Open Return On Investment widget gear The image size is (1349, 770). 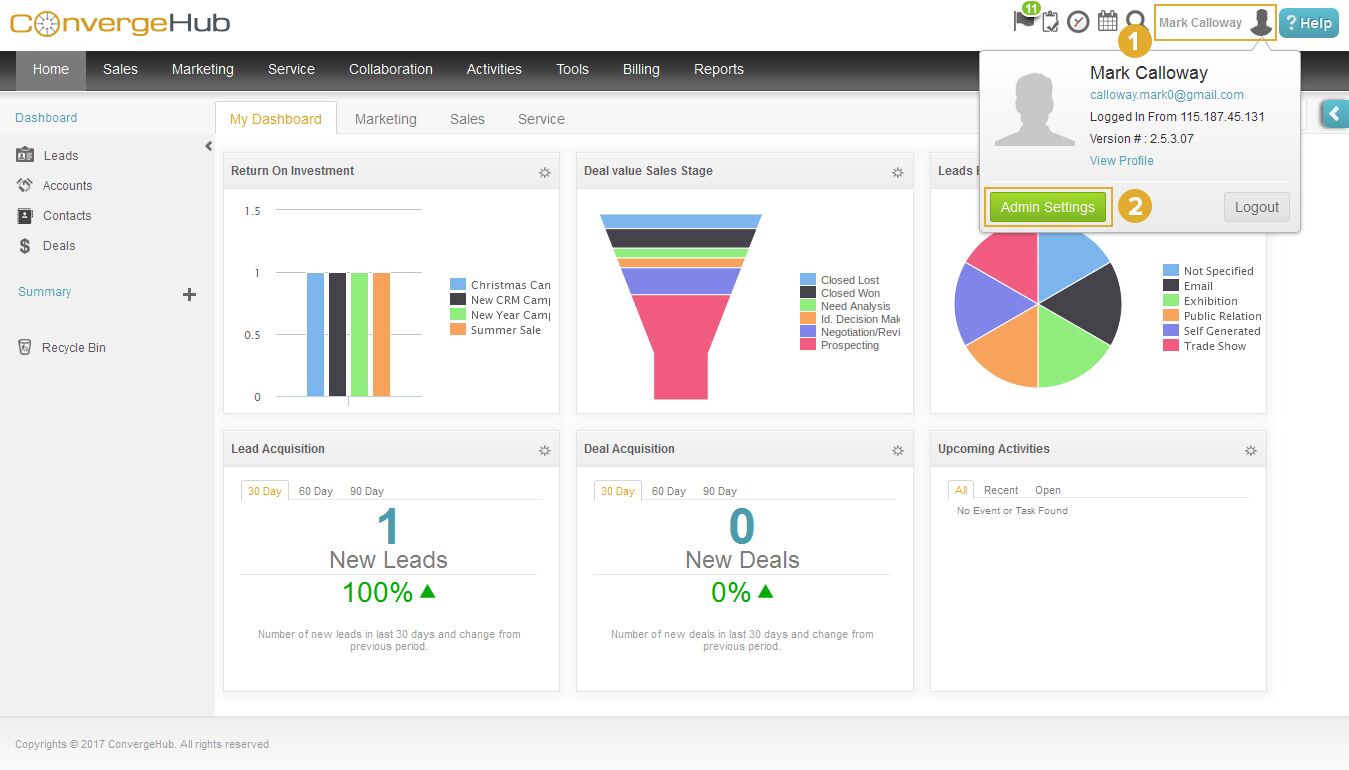click(545, 172)
